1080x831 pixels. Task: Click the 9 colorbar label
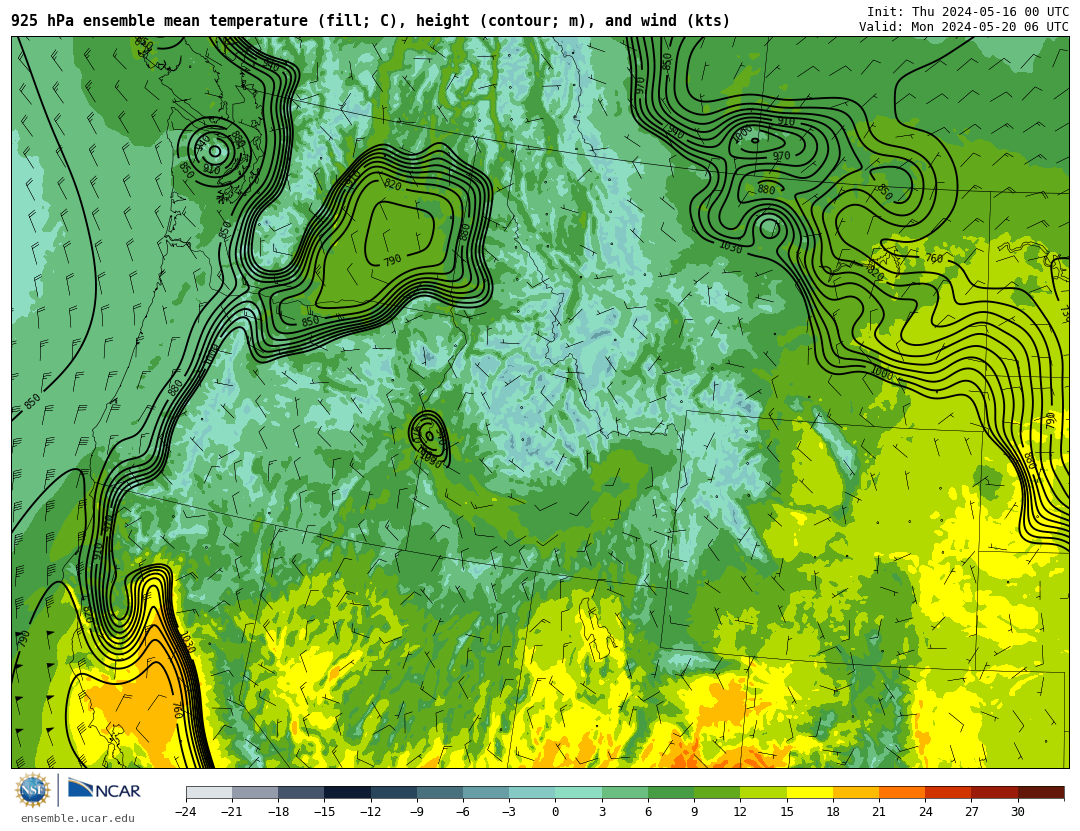tap(694, 812)
